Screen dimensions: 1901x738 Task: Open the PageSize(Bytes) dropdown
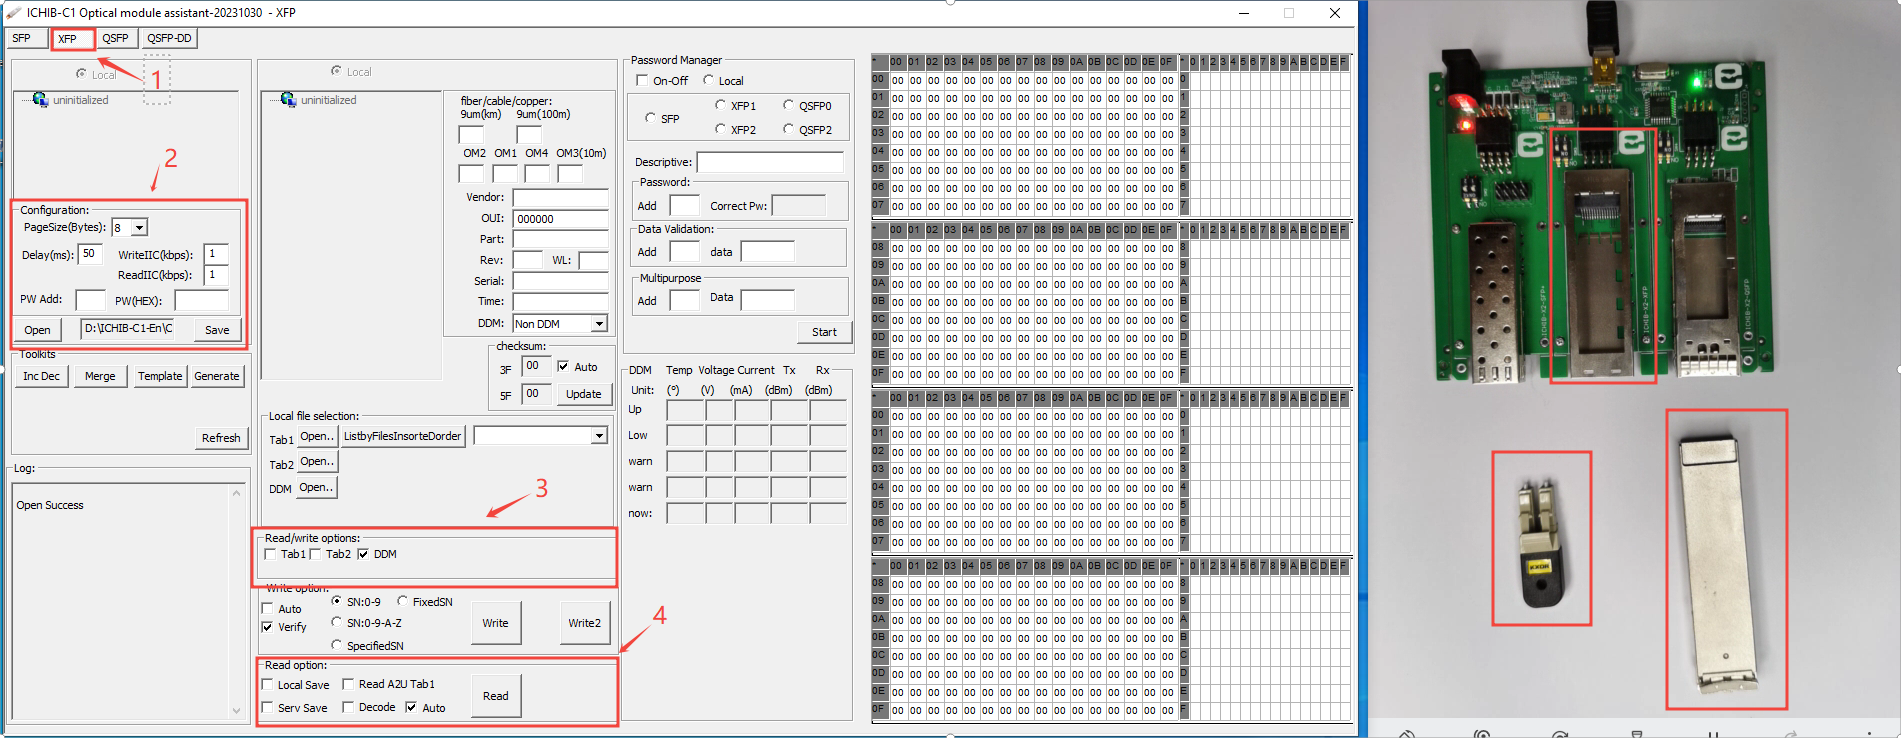pos(140,228)
